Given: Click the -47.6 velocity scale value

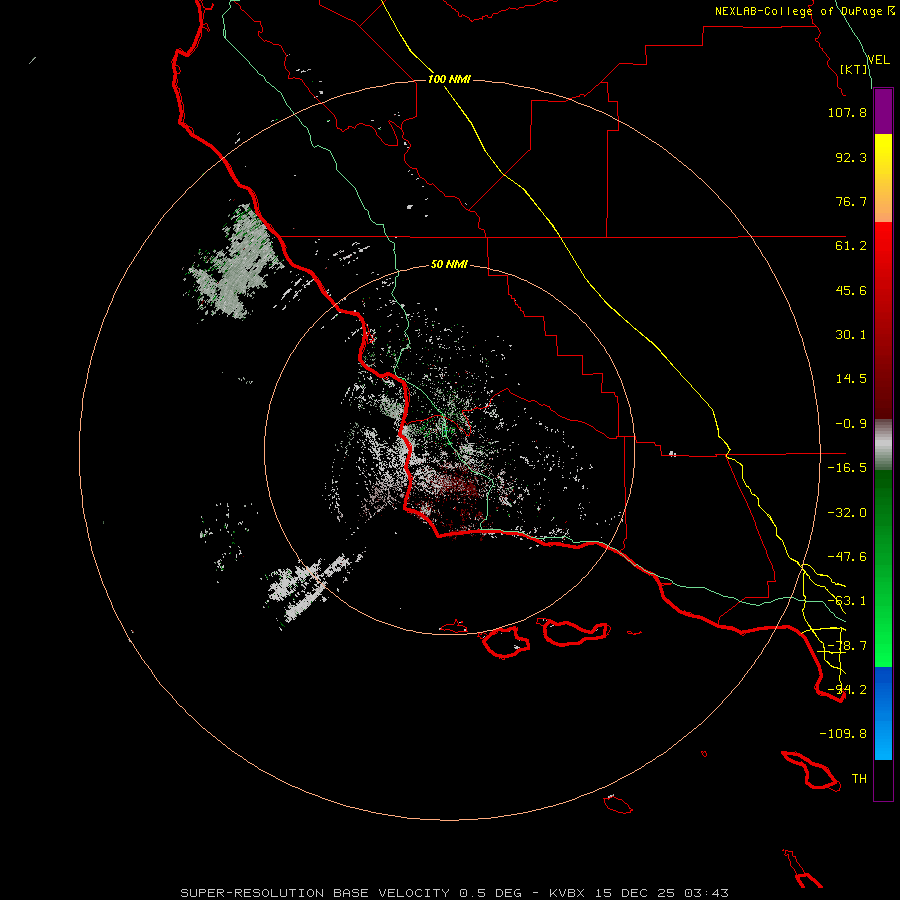Looking at the screenshot, I should point(847,557).
